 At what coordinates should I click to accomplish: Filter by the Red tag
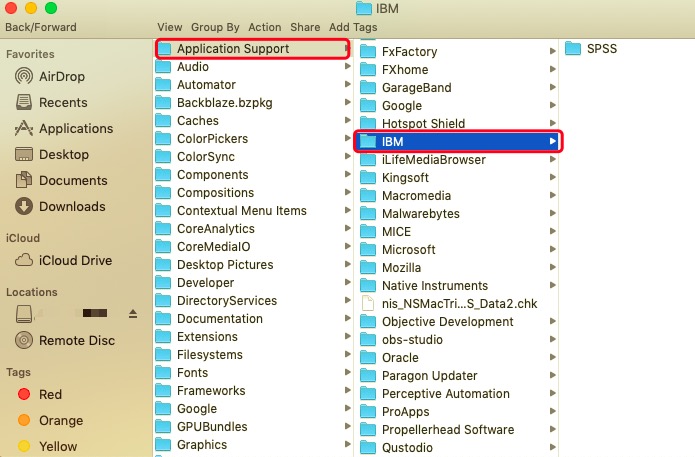39,394
